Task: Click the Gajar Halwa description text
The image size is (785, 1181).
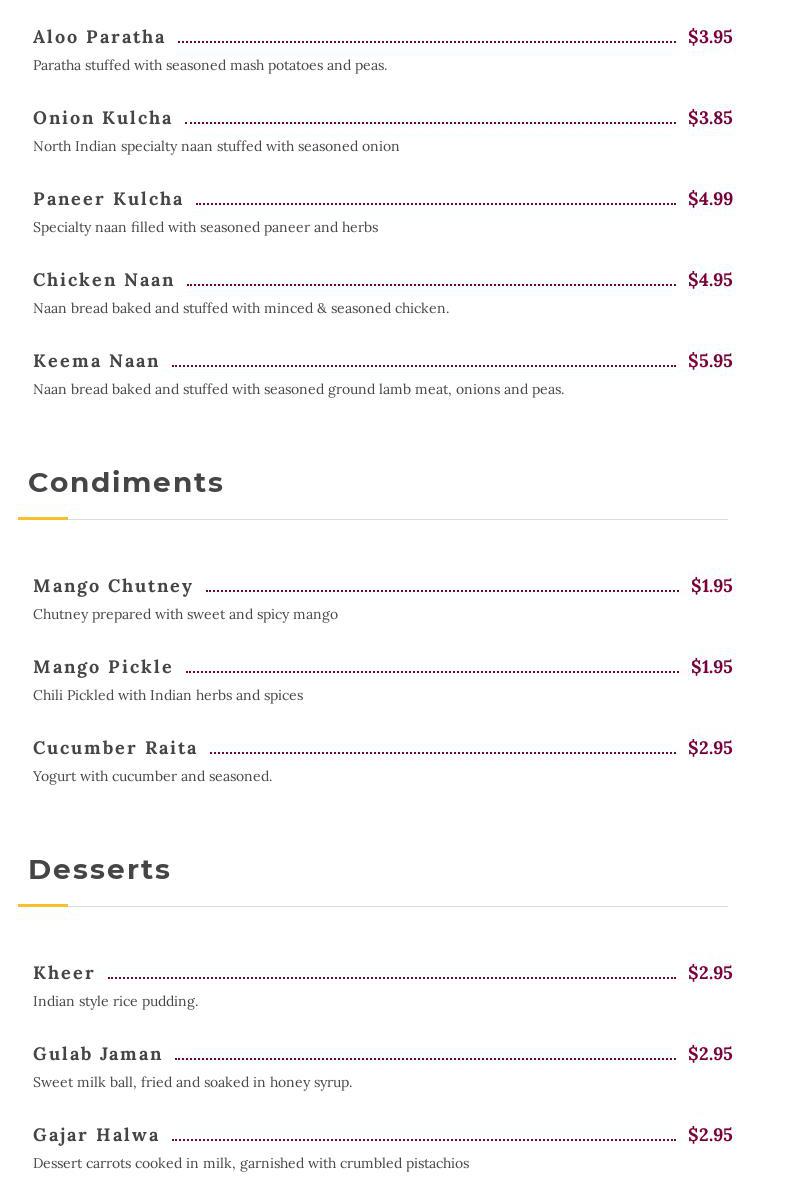Action: pos(251,1164)
